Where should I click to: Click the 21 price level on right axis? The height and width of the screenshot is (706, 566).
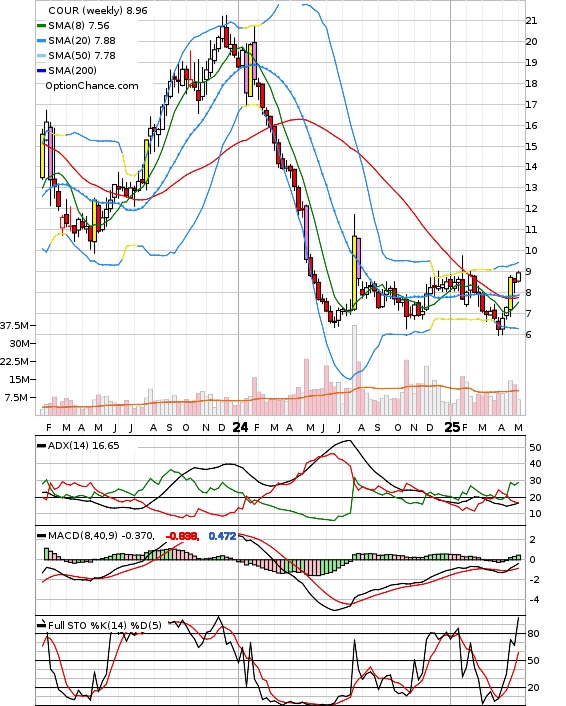[531, 21]
